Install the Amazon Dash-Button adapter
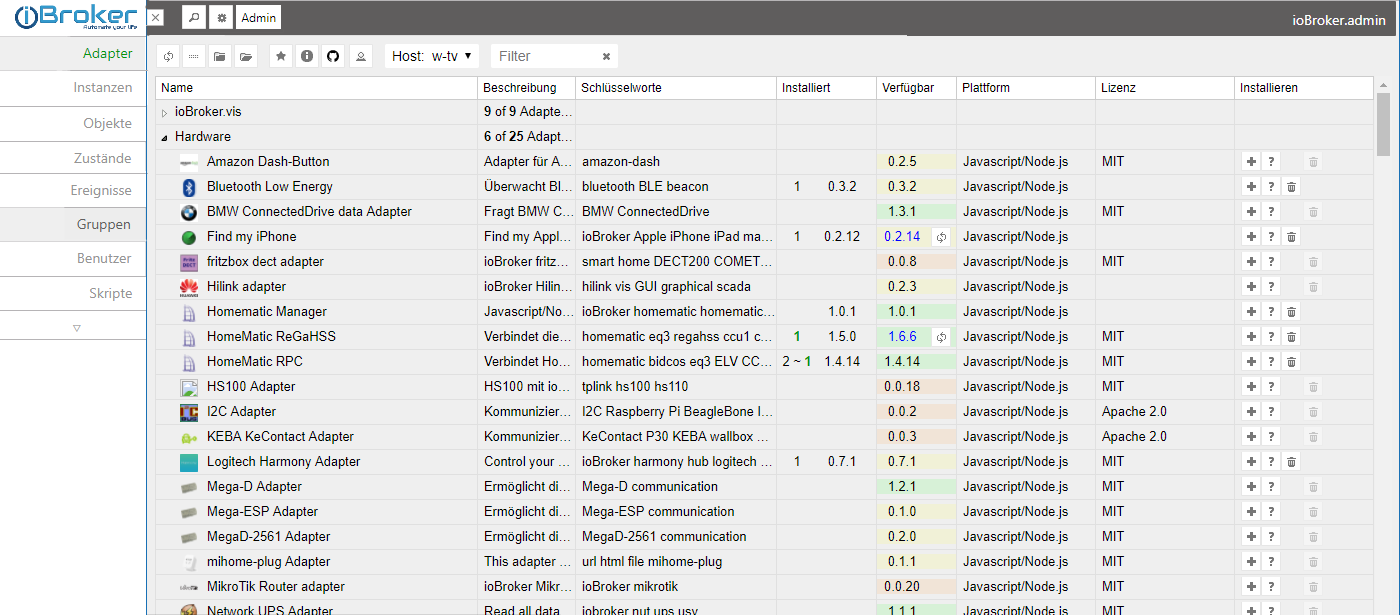Image resolution: width=1400 pixels, height=615 pixels. tap(1251, 161)
